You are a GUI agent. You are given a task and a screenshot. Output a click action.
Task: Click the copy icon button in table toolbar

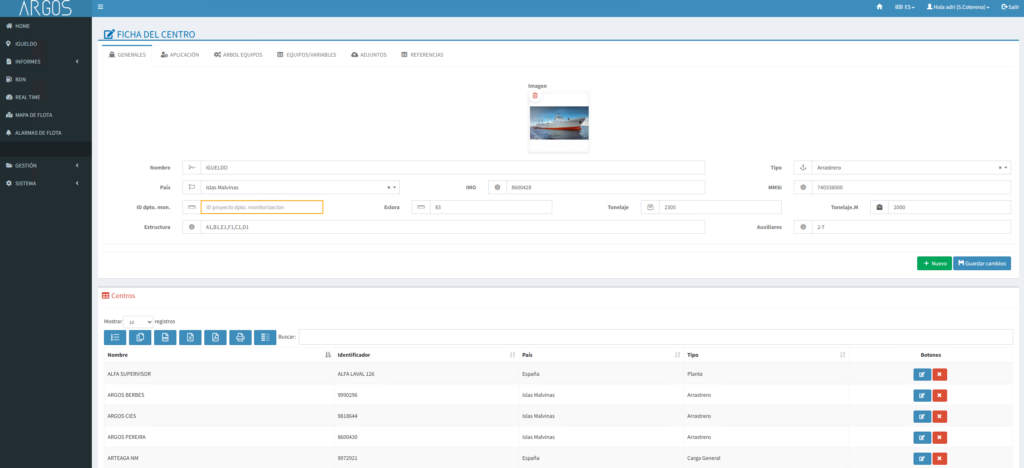(x=140, y=338)
